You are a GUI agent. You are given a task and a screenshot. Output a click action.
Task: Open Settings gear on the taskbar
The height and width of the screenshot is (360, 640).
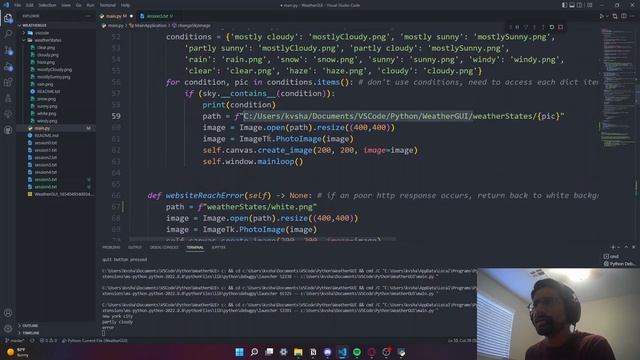[x=284, y=352]
